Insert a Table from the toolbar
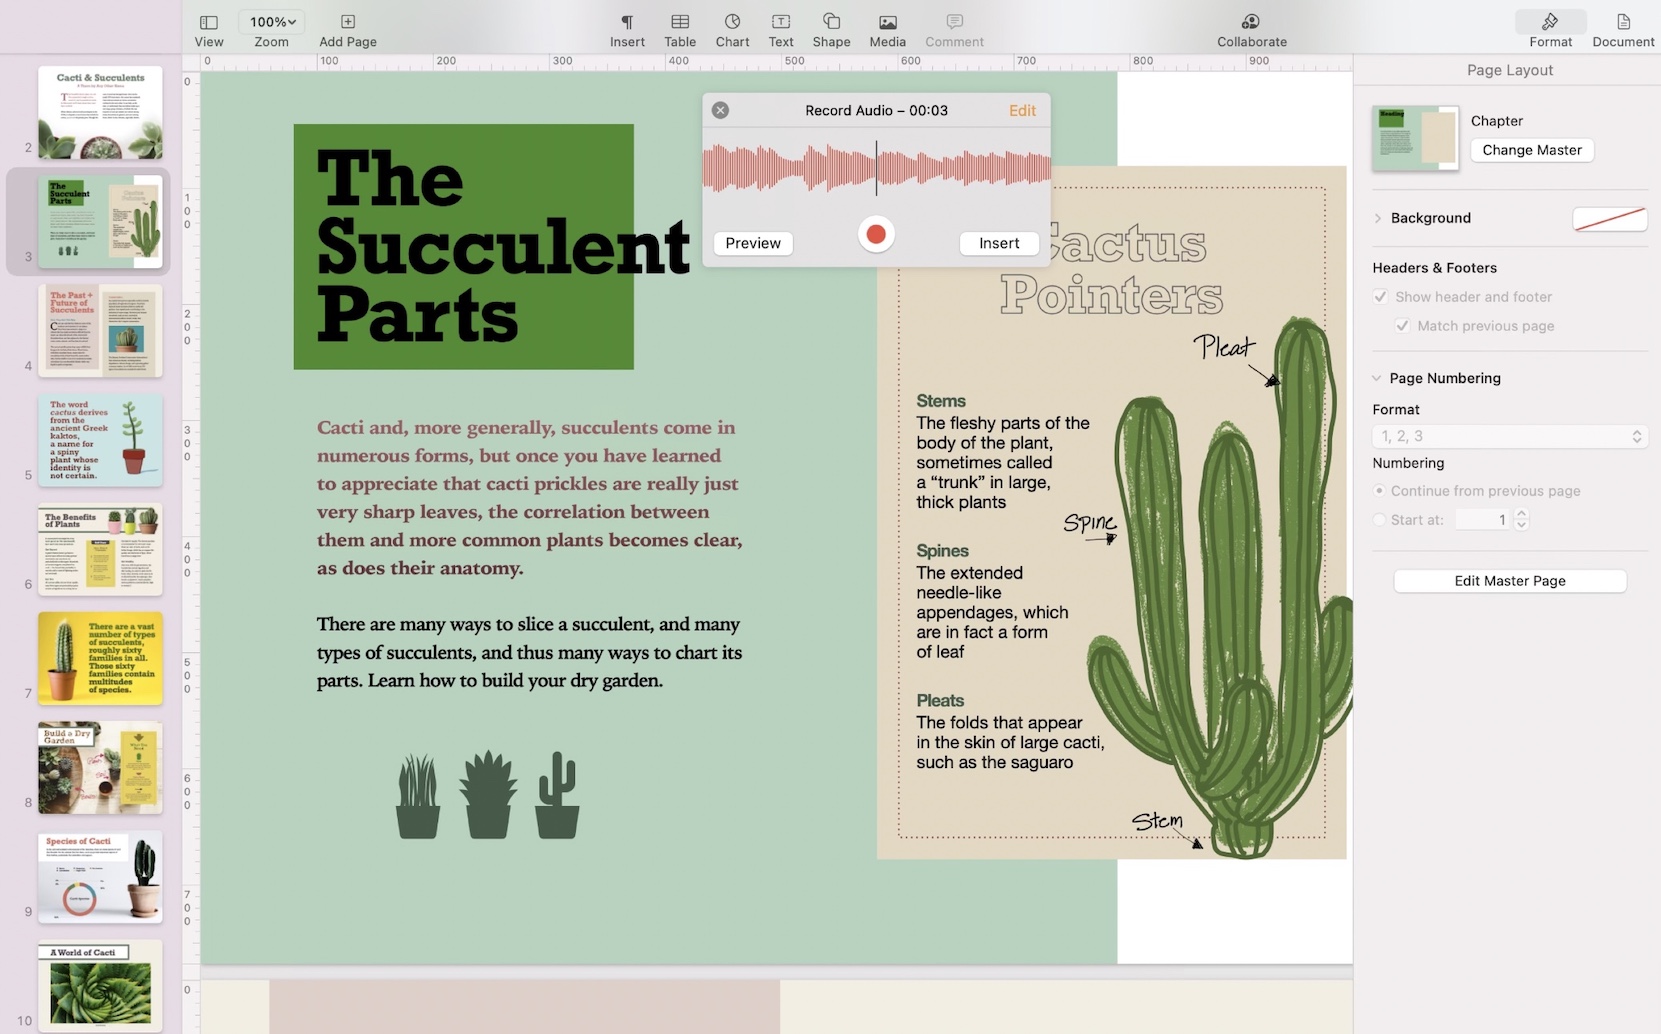Image resolution: width=1661 pixels, height=1034 pixels. (x=680, y=22)
